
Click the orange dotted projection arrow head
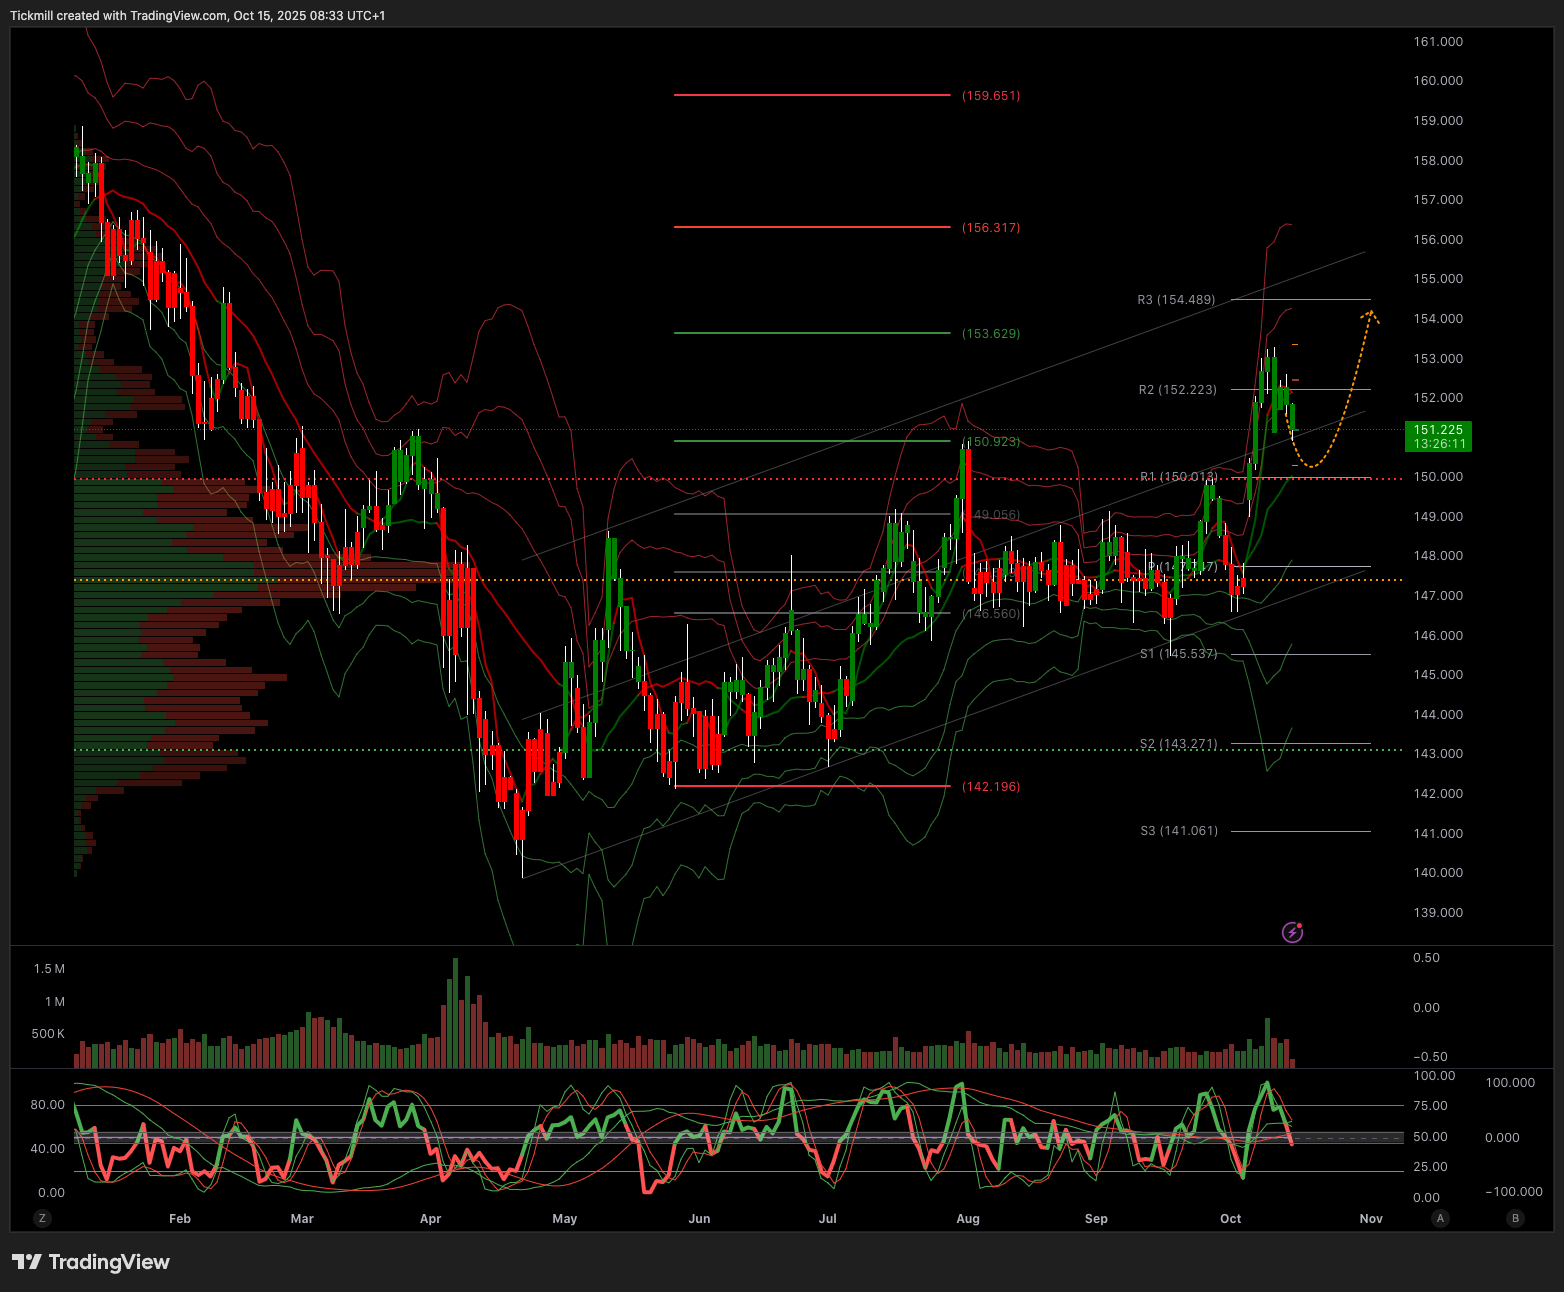tap(1370, 316)
